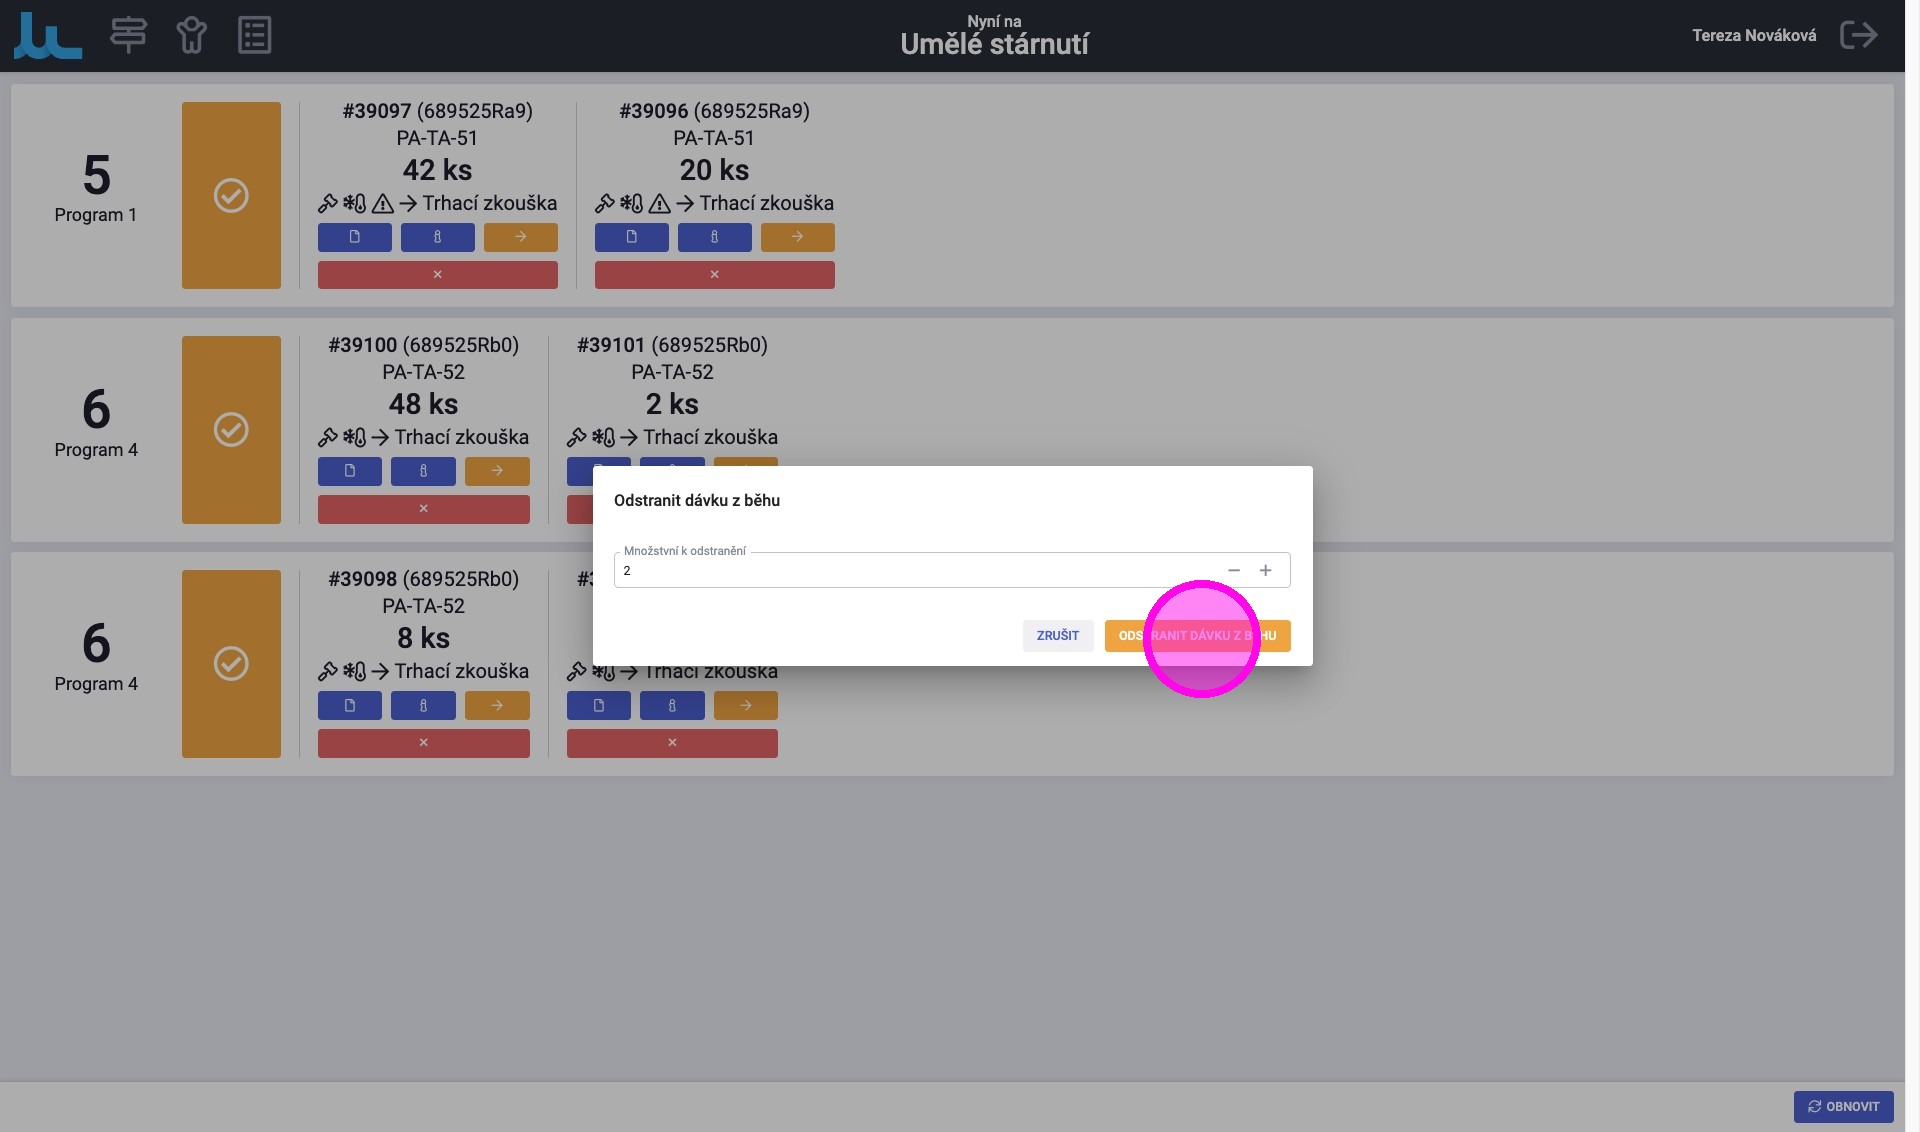Screen dimensions: 1920x1132
Task: Click checkmark tile for second run (Program 4)
Action: tap(231, 429)
